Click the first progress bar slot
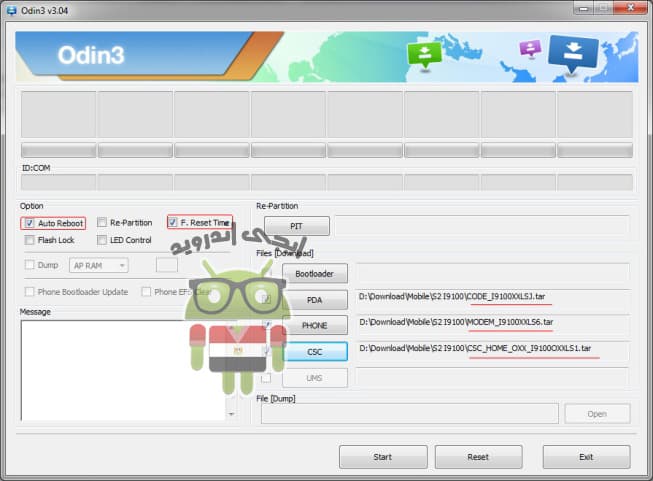The image size is (653, 481). pyautogui.click(x=58, y=150)
